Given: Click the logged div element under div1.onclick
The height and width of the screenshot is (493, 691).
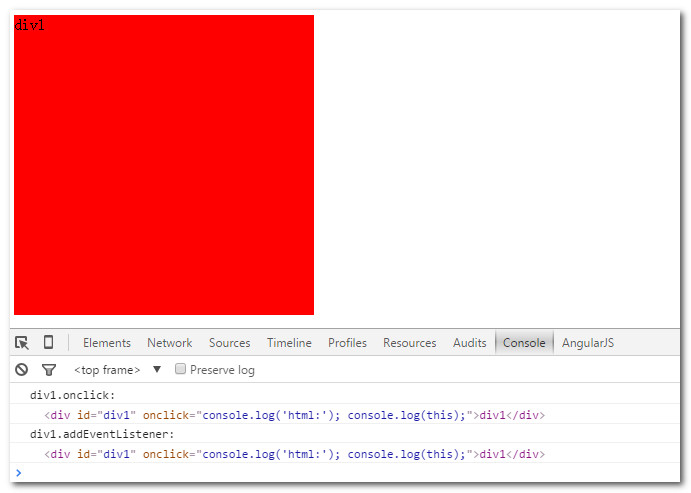Looking at the screenshot, I should tap(294, 415).
